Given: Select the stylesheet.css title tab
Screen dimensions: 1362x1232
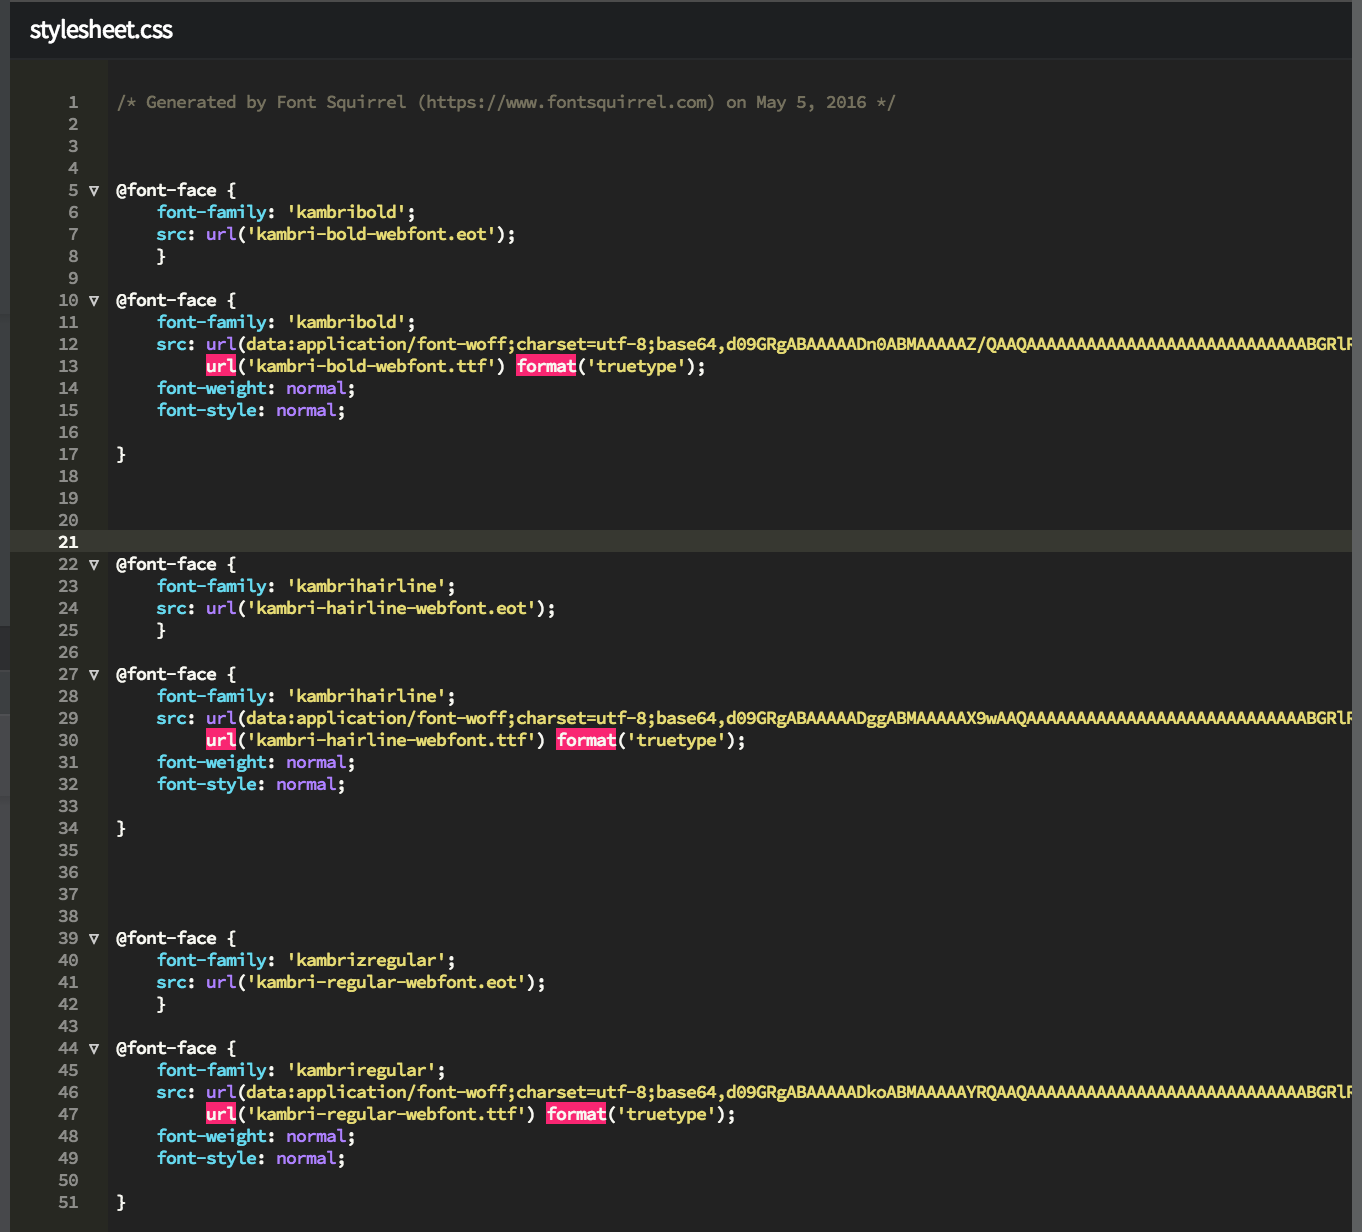Looking at the screenshot, I should (100, 30).
